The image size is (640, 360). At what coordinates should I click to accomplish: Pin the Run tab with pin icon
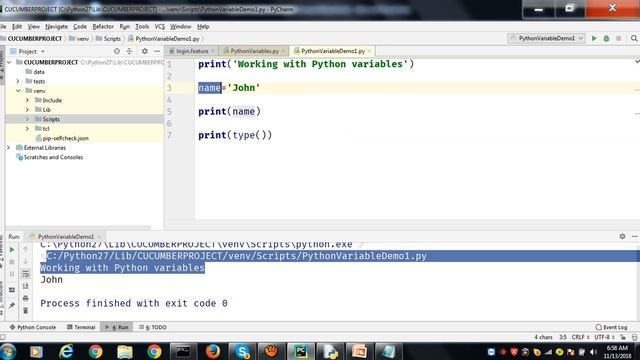[x=12, y=305]
